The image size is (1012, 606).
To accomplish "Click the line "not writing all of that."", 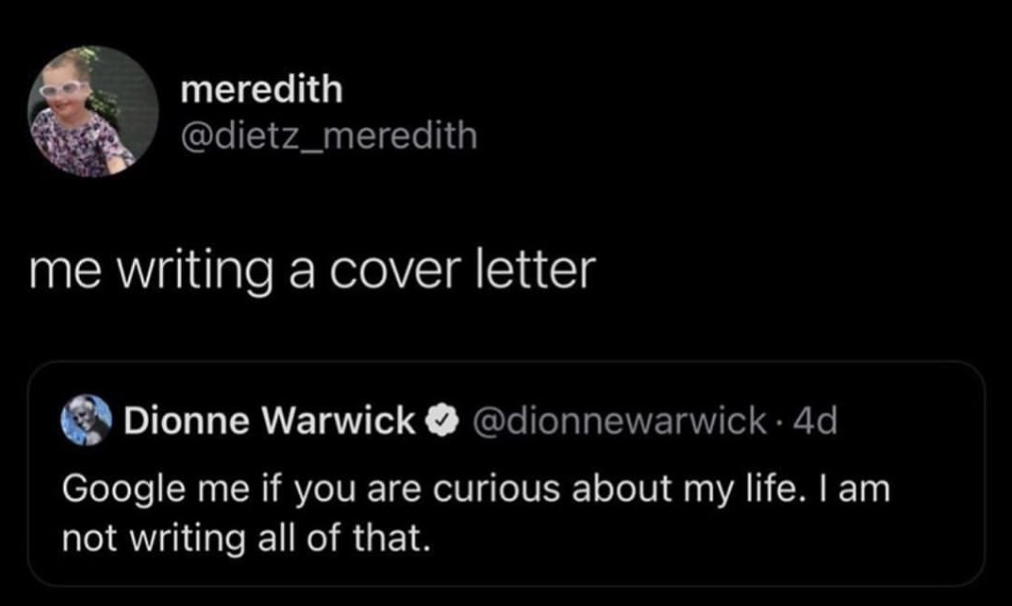I will pyautogui.click(x=246, y=539).
